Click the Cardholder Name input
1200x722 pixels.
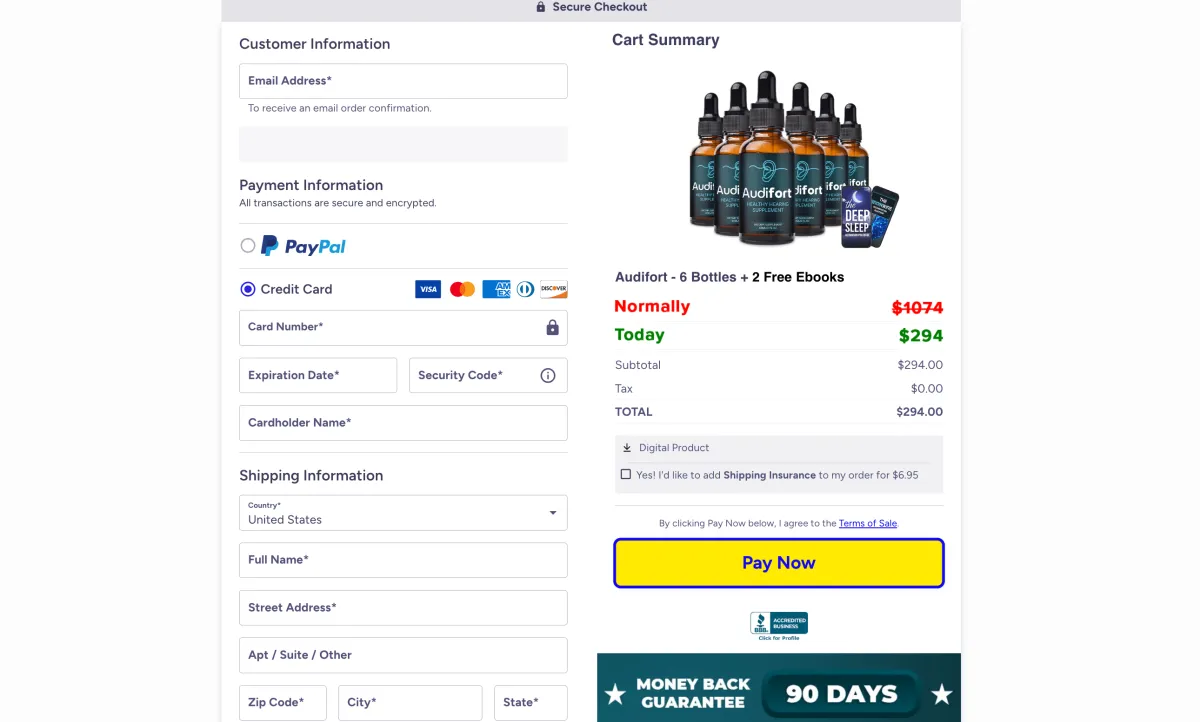point(403,423)
